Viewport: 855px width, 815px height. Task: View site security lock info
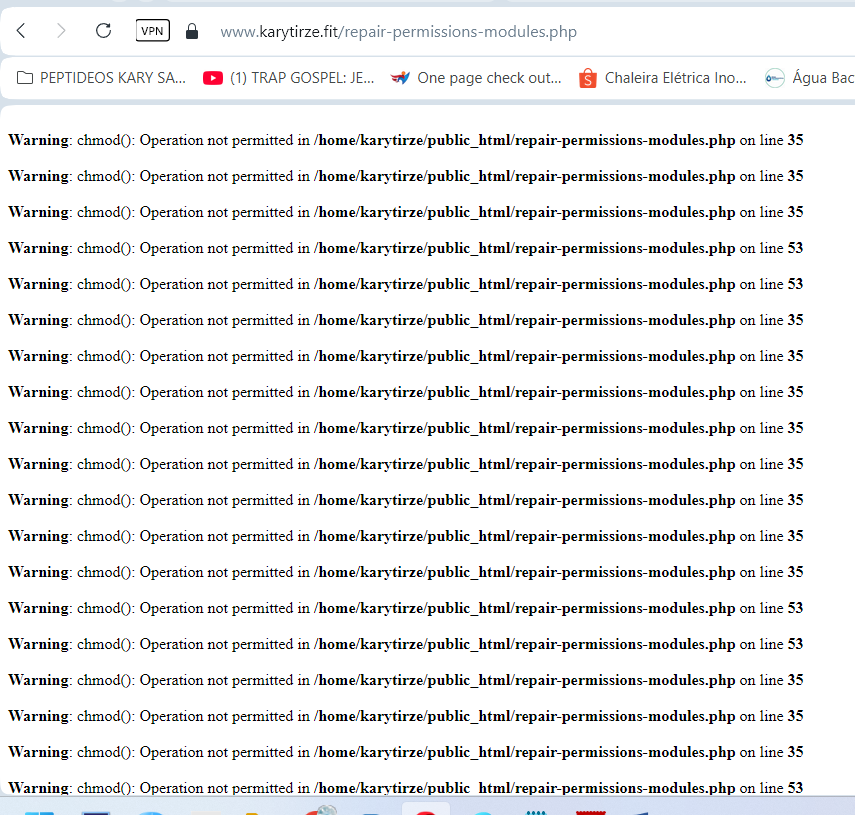pos(192,31)
